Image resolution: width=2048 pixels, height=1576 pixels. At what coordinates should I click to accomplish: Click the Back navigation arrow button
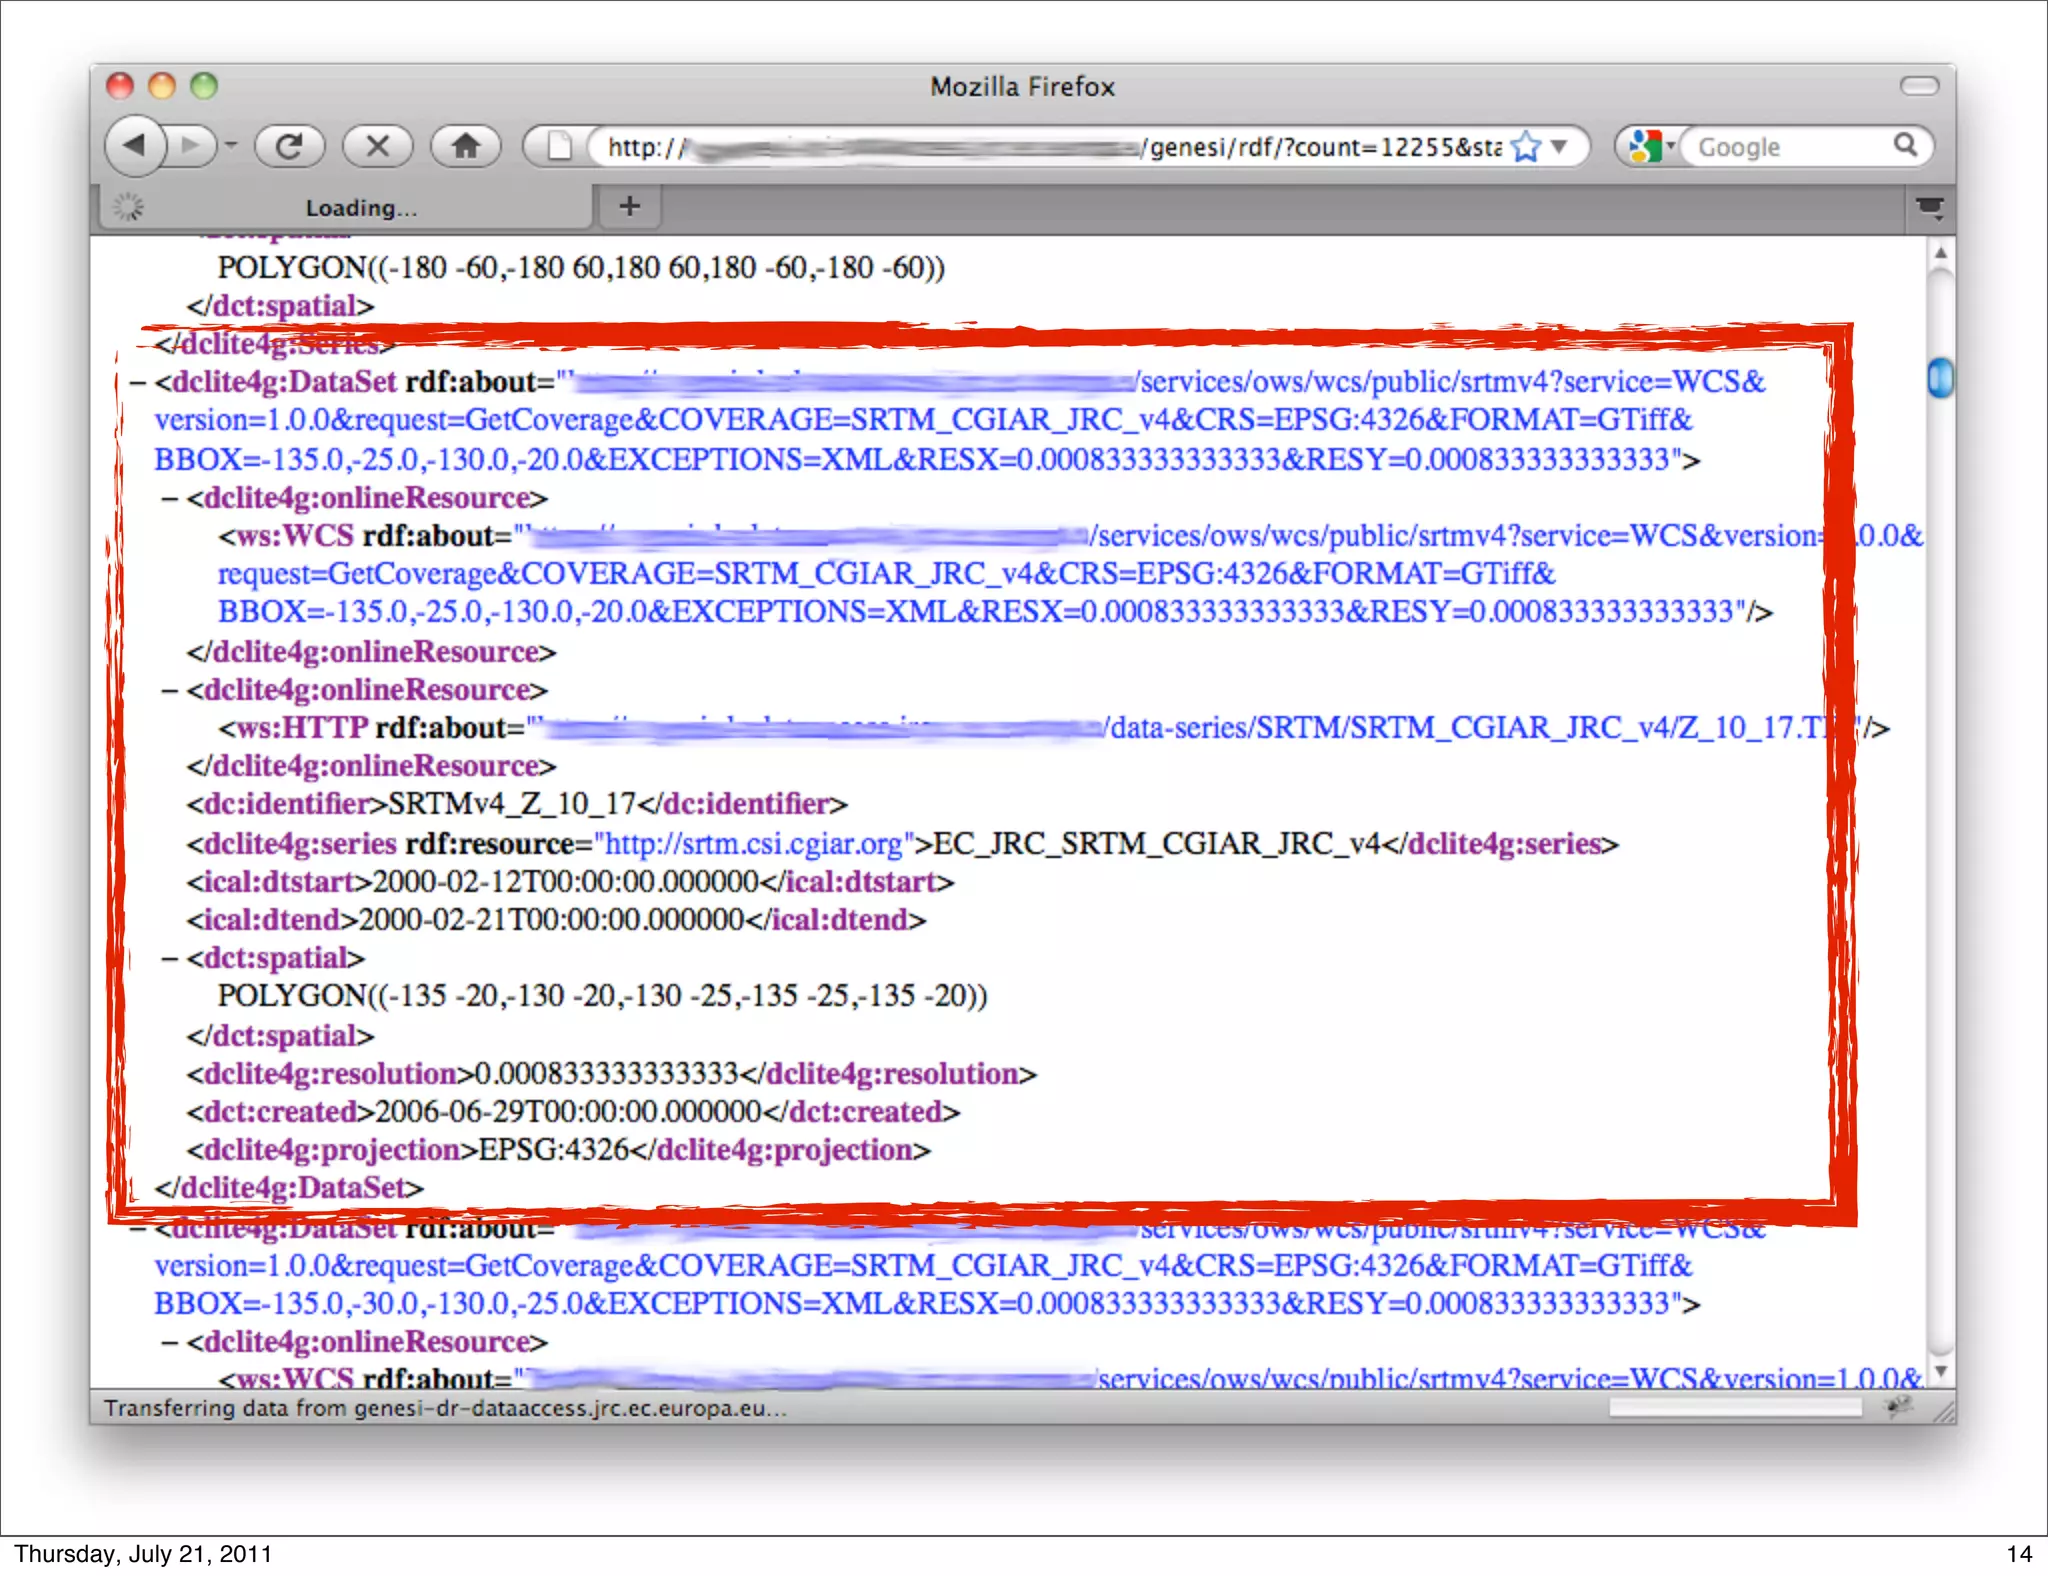click(x=136, y=146)
